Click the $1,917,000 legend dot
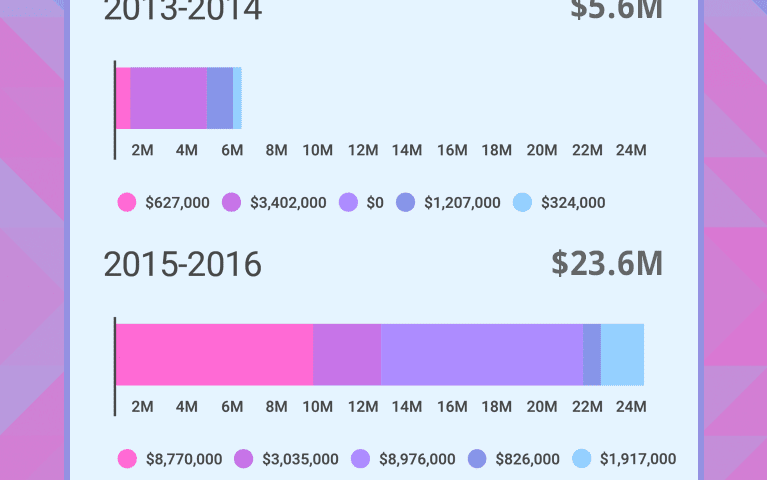The image size is (767, 480). 582,459
